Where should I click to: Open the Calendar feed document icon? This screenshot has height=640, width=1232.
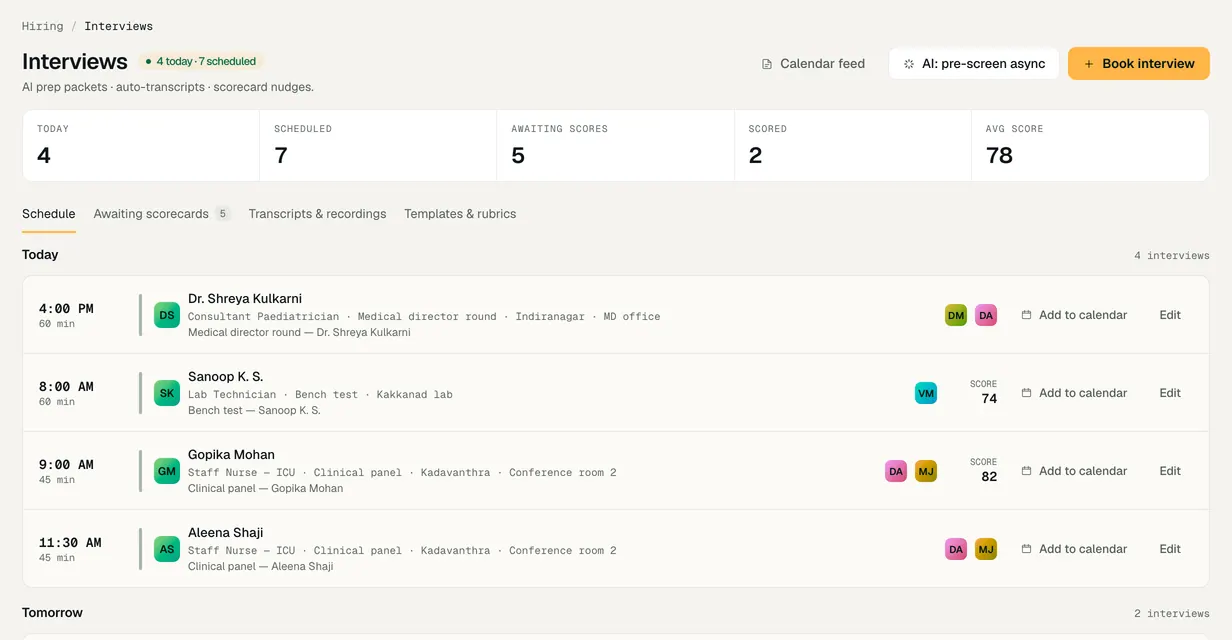767,64
